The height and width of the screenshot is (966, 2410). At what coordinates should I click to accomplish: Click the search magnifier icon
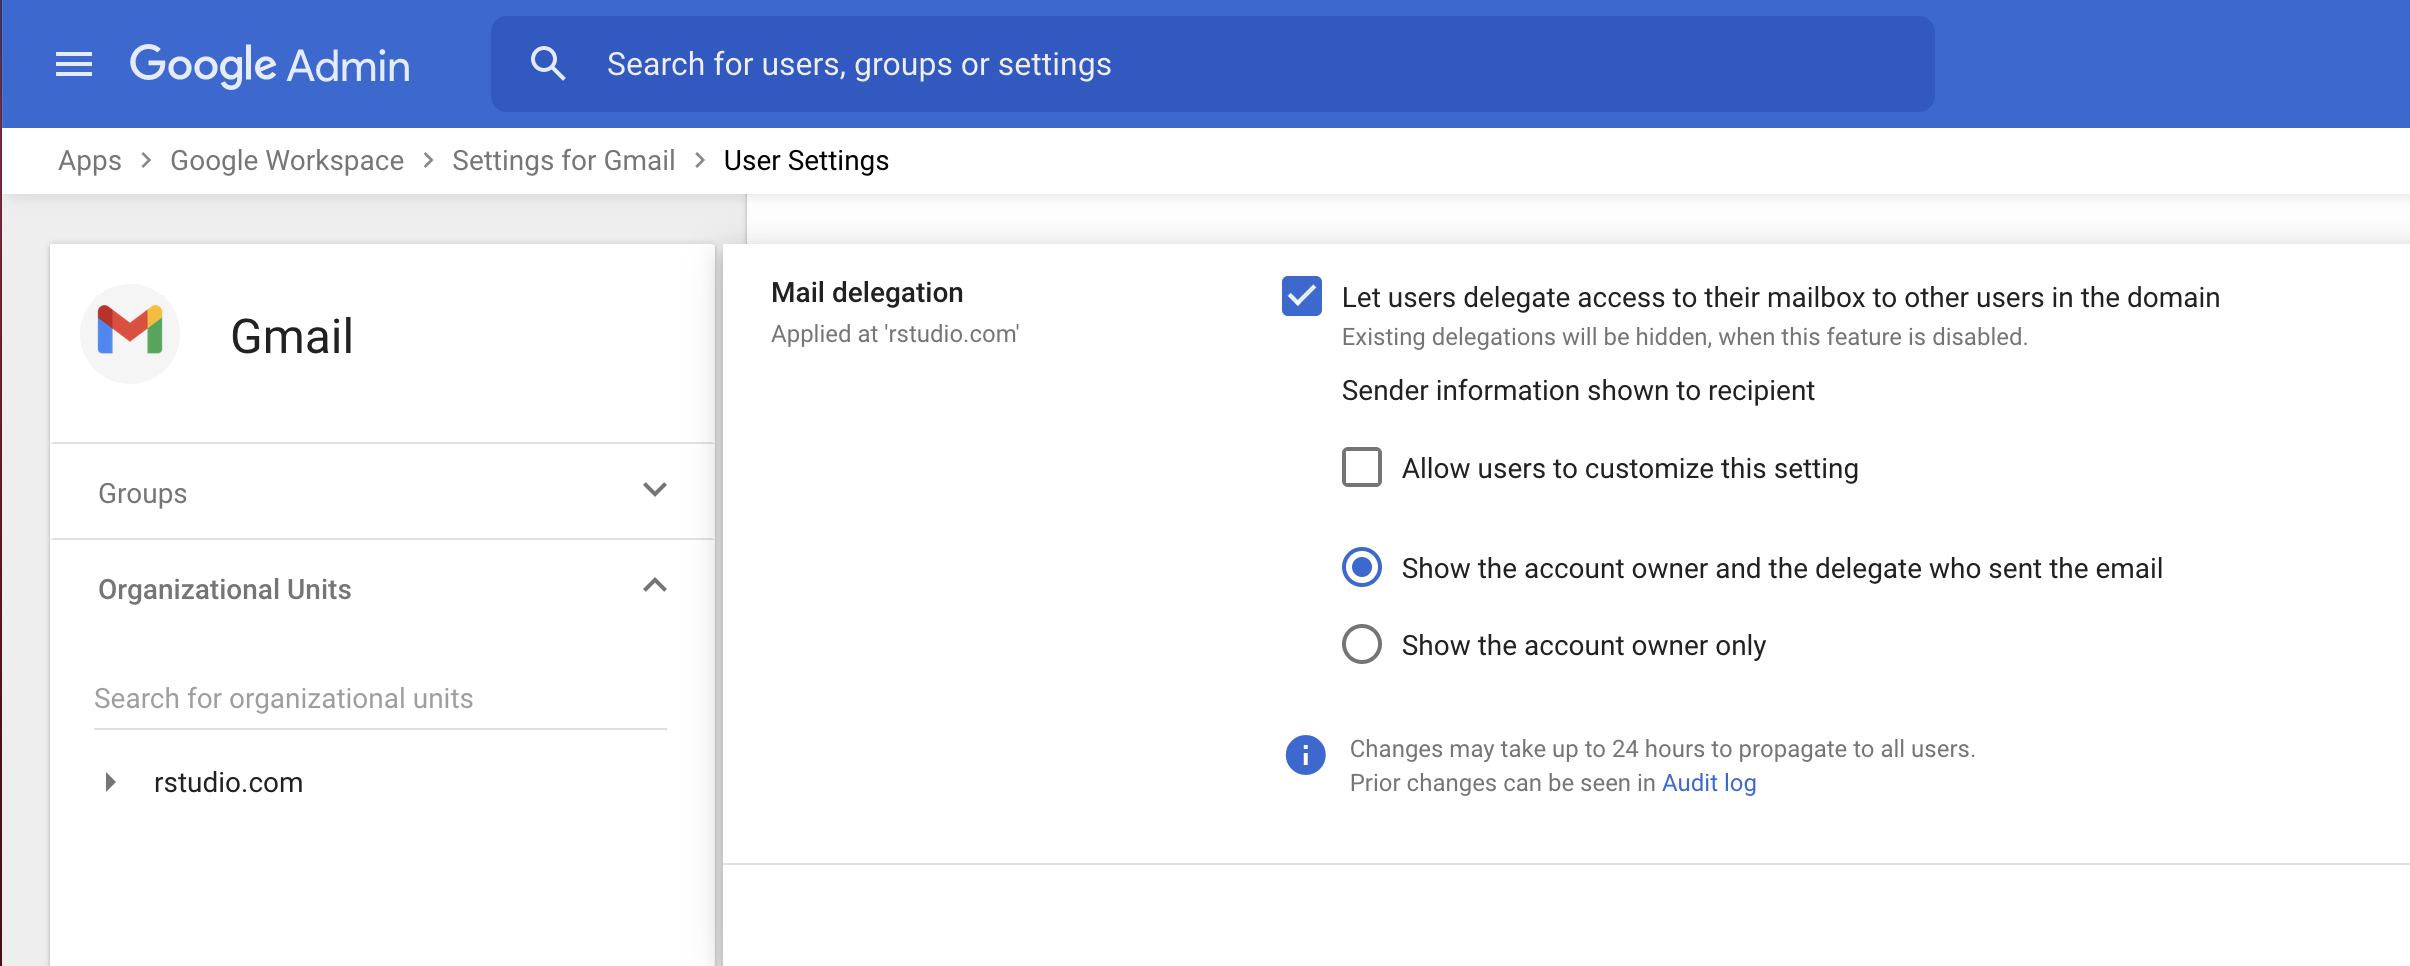(x=548, y=64)
